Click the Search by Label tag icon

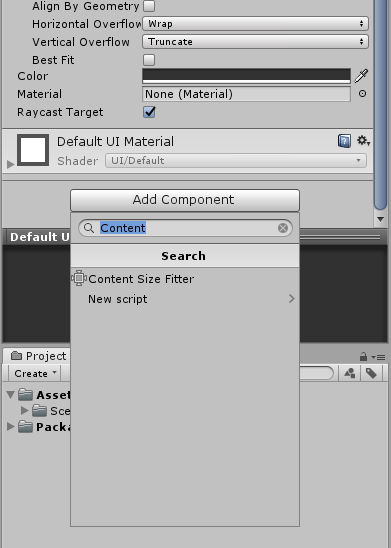[x=371, y=373]
